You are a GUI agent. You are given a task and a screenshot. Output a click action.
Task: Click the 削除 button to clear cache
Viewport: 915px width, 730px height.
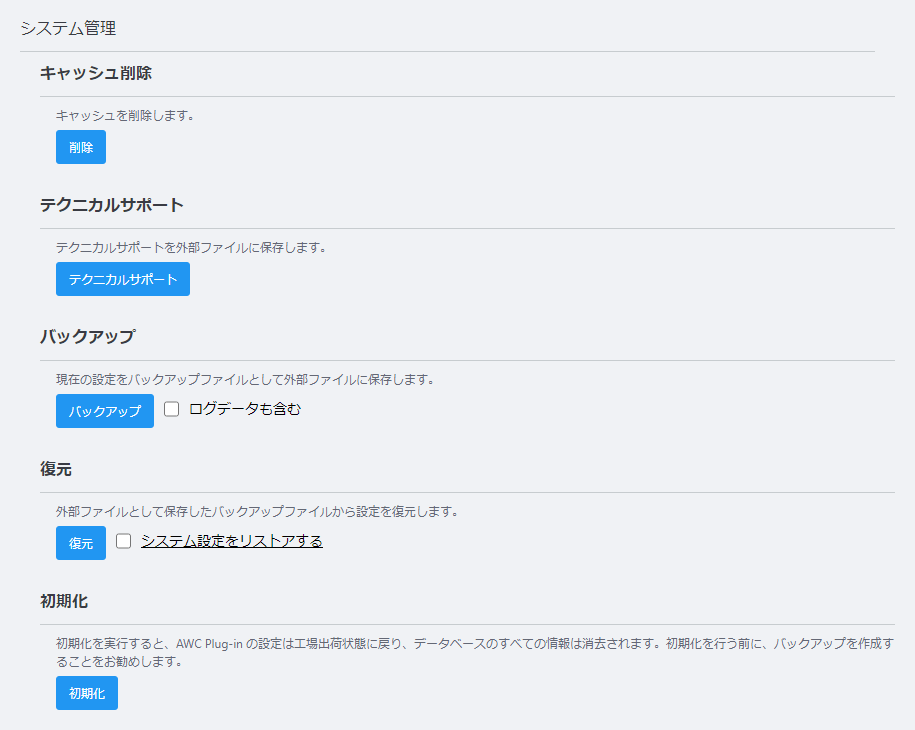click(x=81, y=147)
